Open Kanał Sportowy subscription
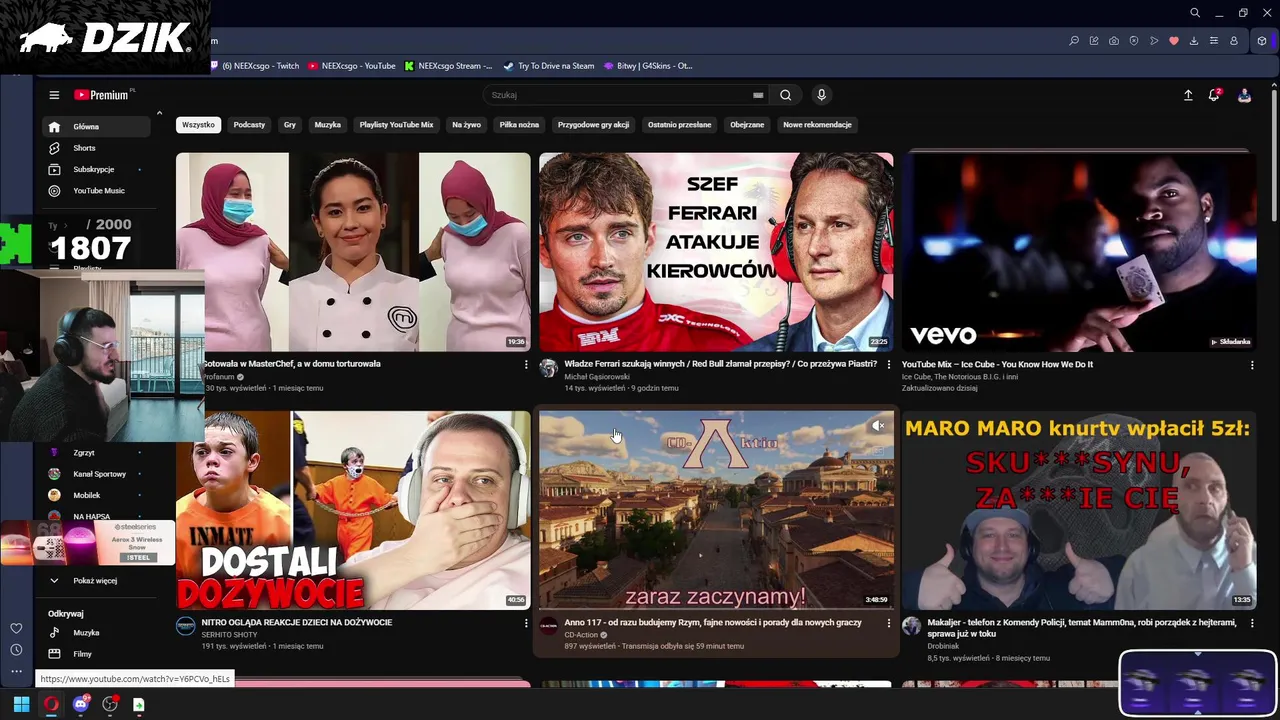 coord(97,474)
